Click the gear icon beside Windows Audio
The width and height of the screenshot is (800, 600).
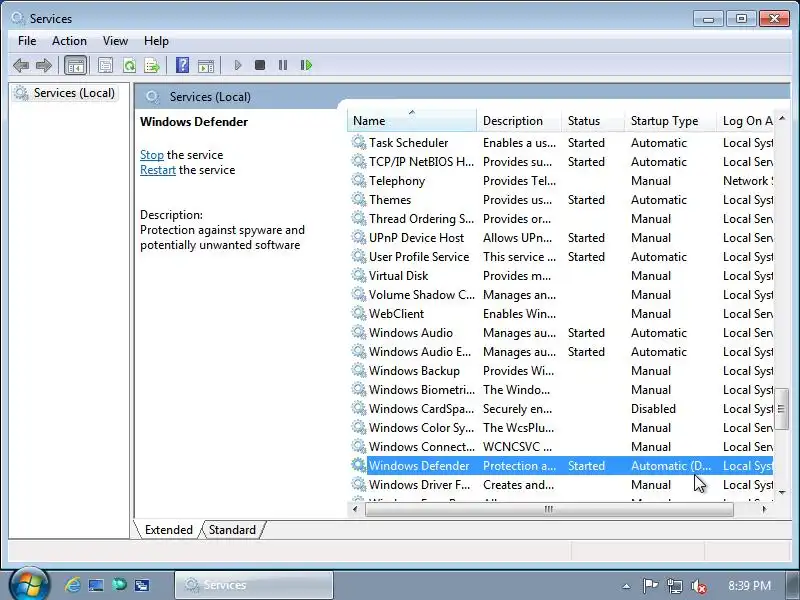359,332
